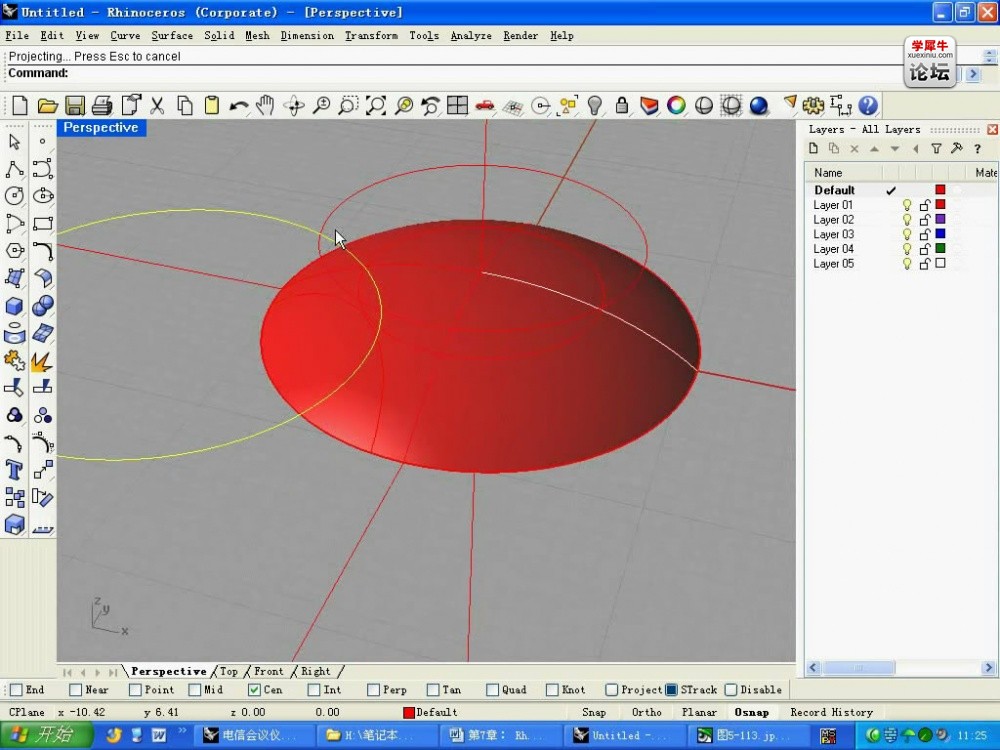1000x750 pixels.
Task: Click the new layer icon in Layers panel
Action: tap(813, 149)
